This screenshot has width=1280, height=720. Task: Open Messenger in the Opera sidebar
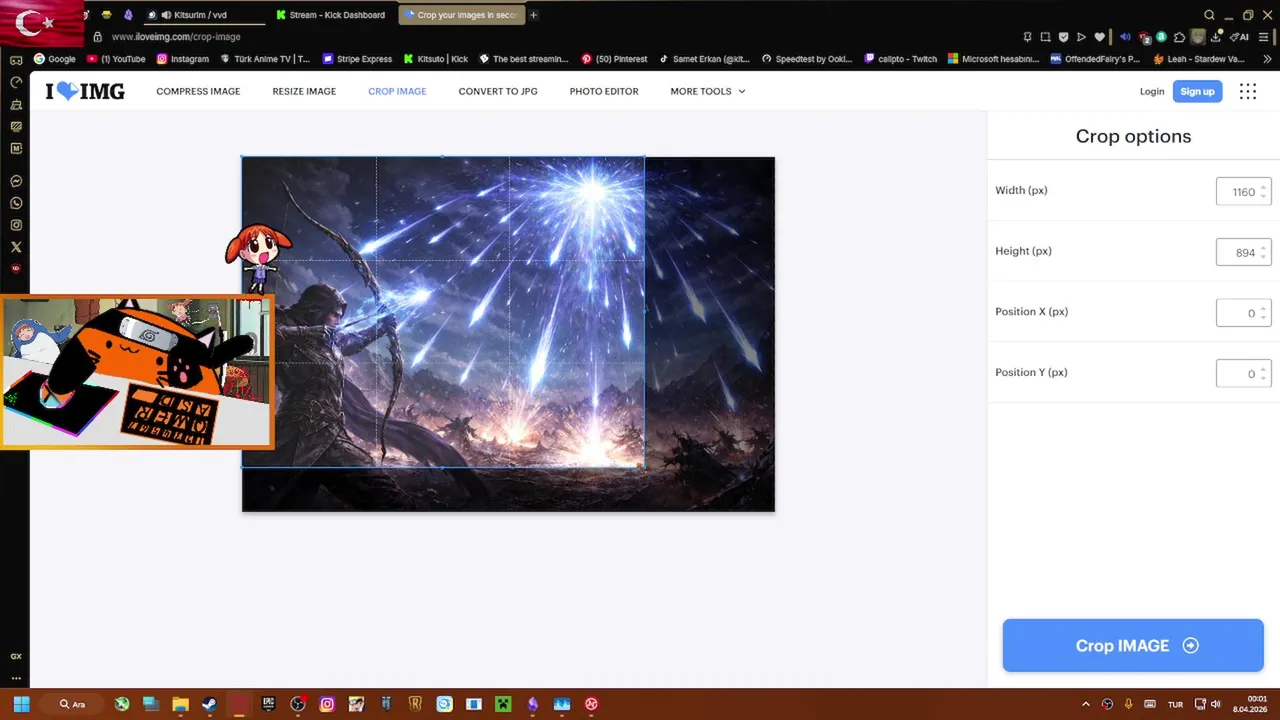16,181
